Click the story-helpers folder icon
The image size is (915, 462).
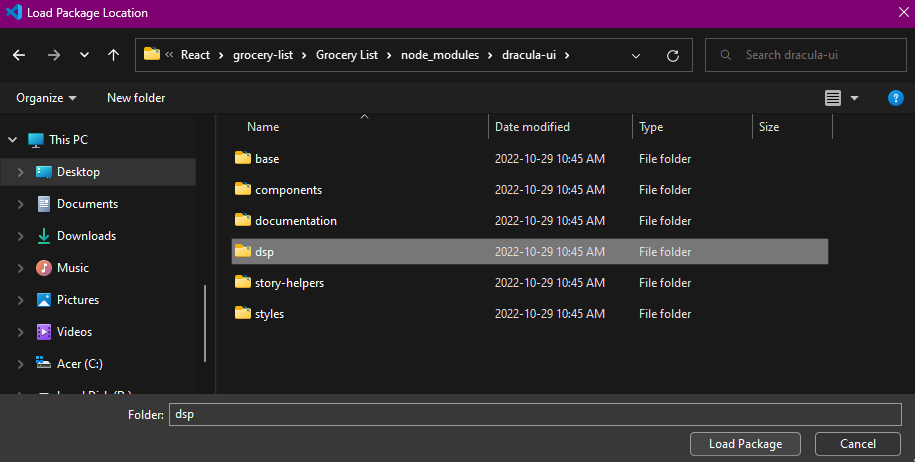click(243, 281)
